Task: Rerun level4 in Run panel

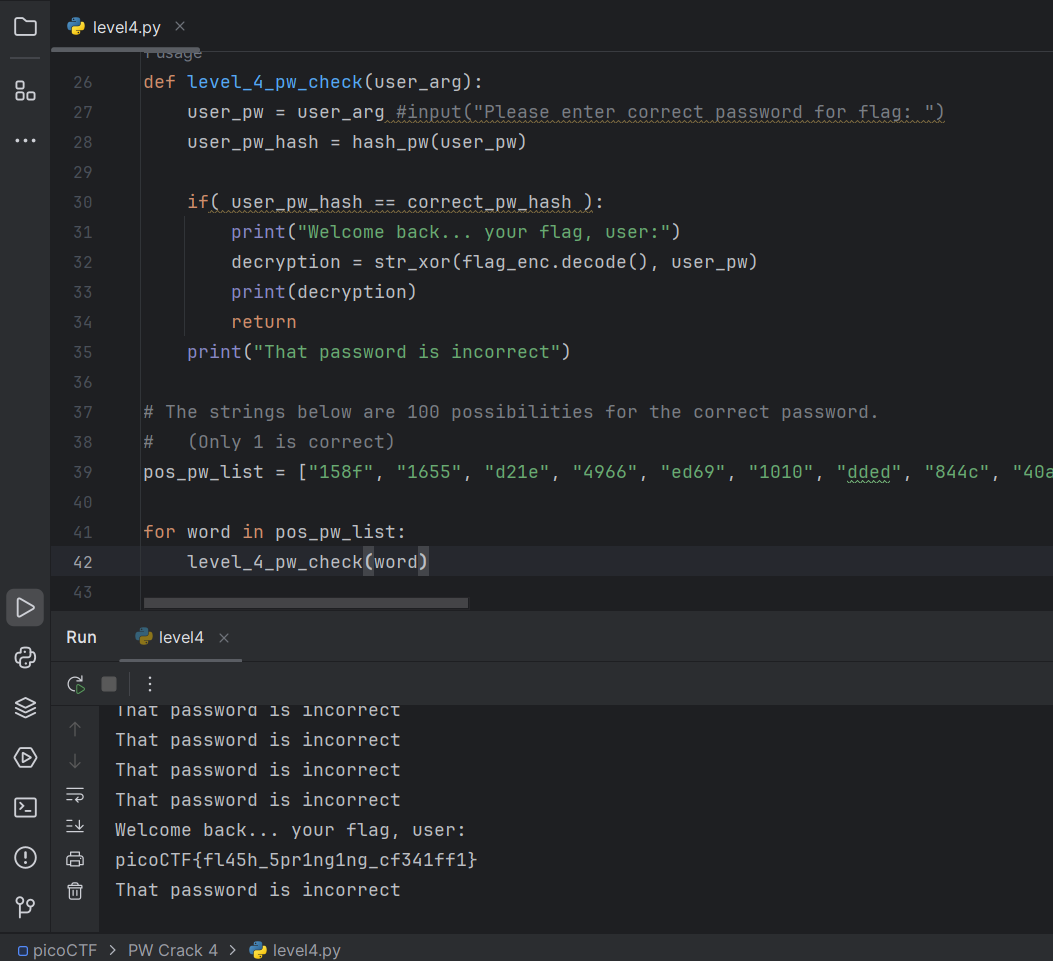Action: pyautogui.click(x=75, y=684)
